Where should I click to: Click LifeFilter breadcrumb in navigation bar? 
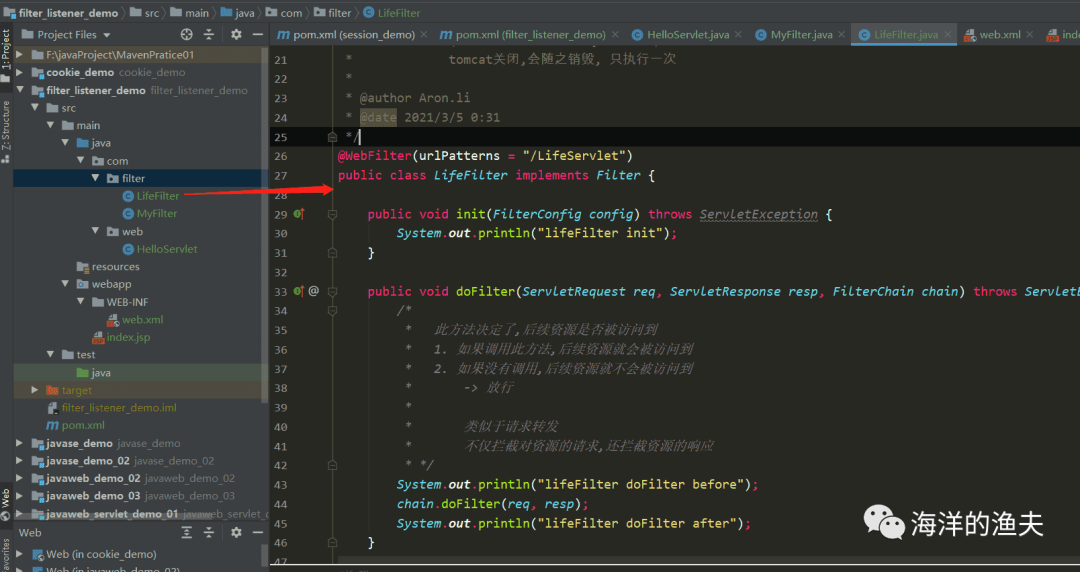click(x=391, y=12)
